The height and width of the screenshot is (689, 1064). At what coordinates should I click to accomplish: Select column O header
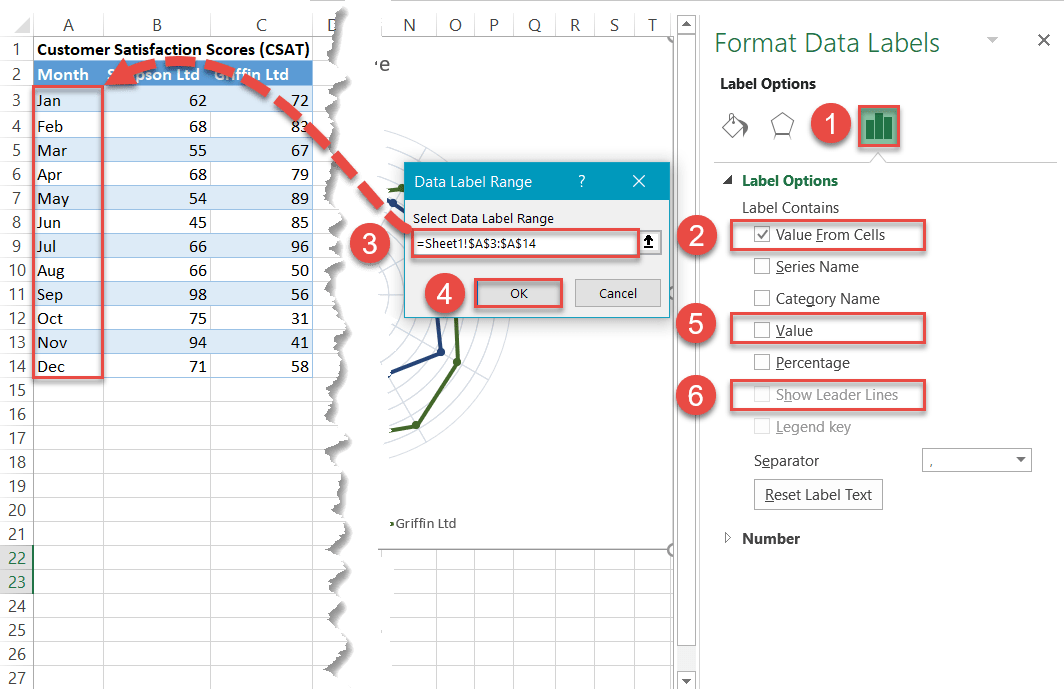[455, 26]
